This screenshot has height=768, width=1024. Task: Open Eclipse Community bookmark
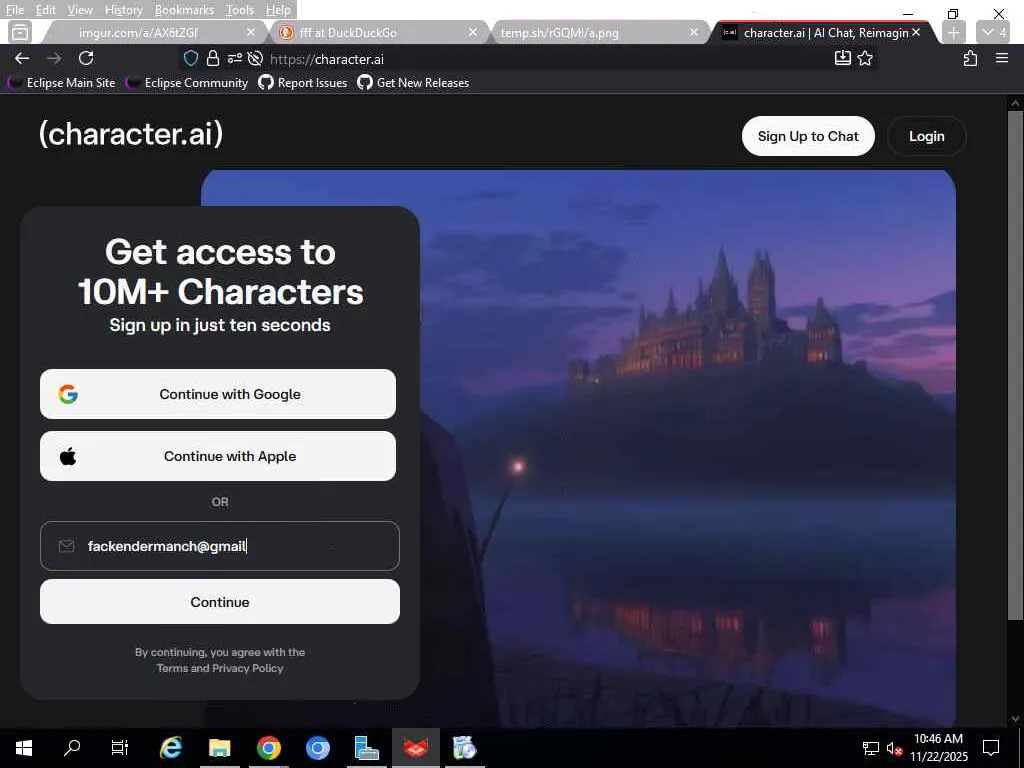point(187,83)
